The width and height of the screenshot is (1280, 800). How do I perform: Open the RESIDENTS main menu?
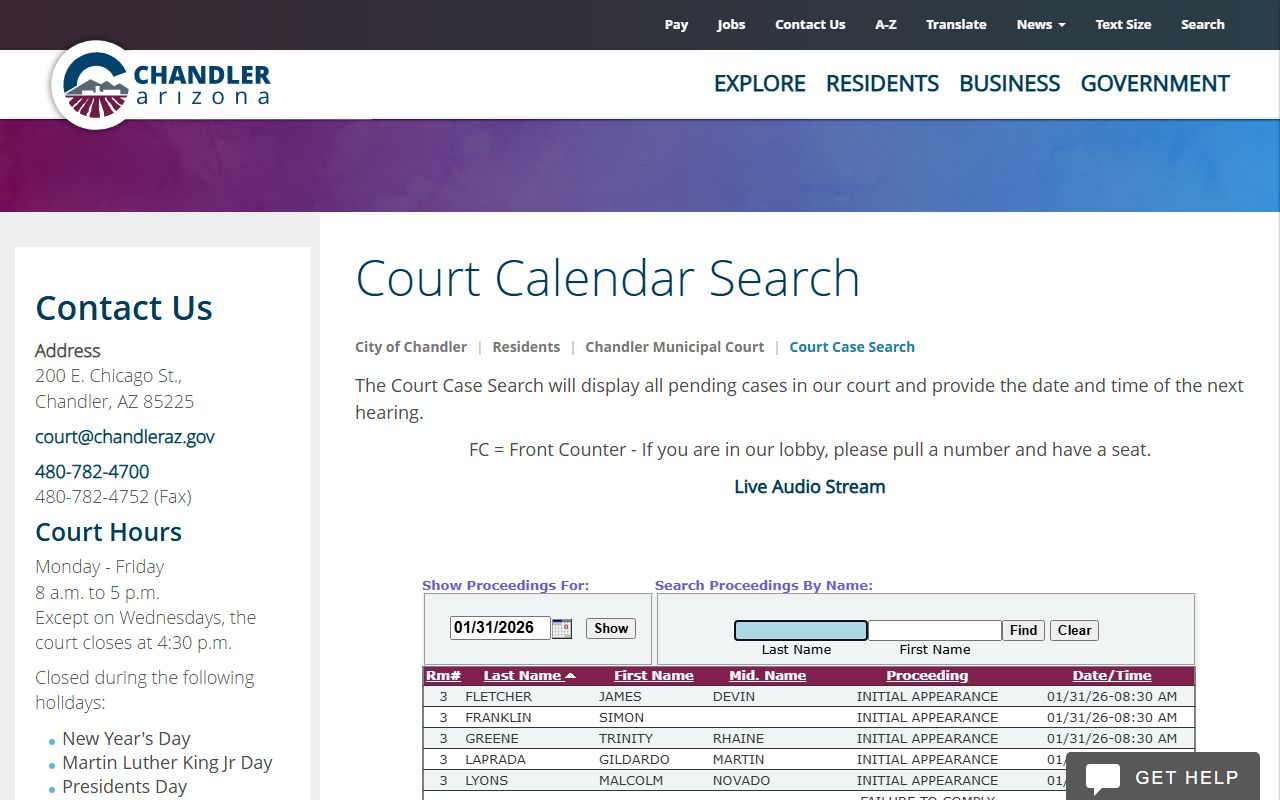pyautogui.click(x=882, y=83)
